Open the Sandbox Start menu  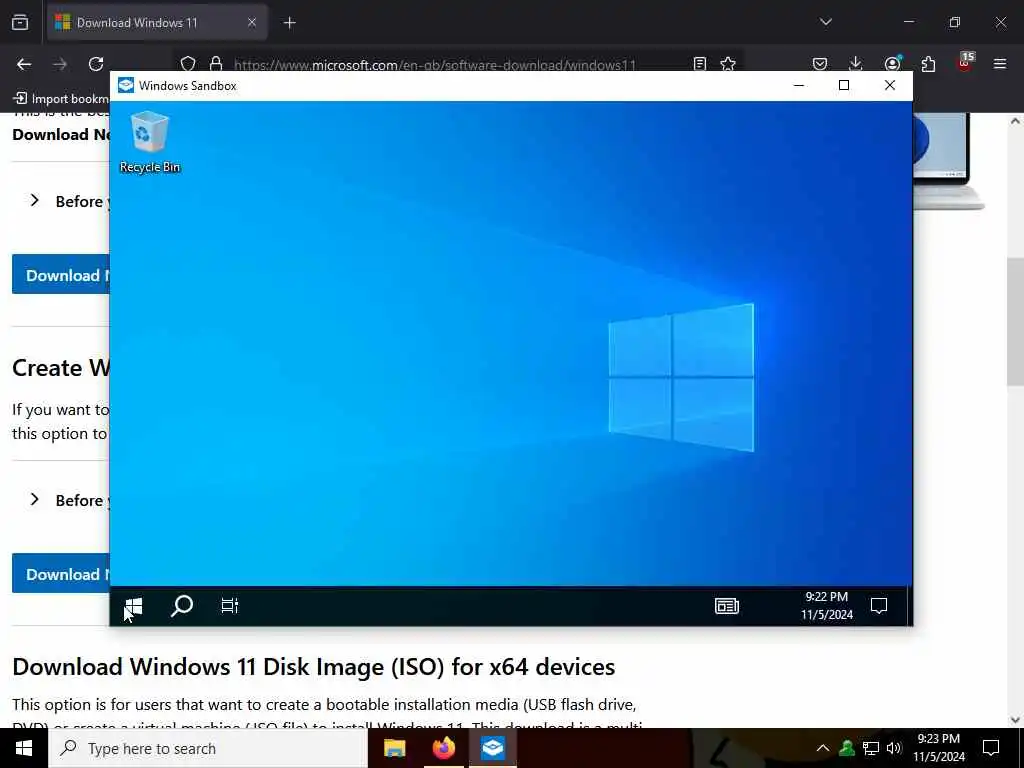click(x=133, y=606)
